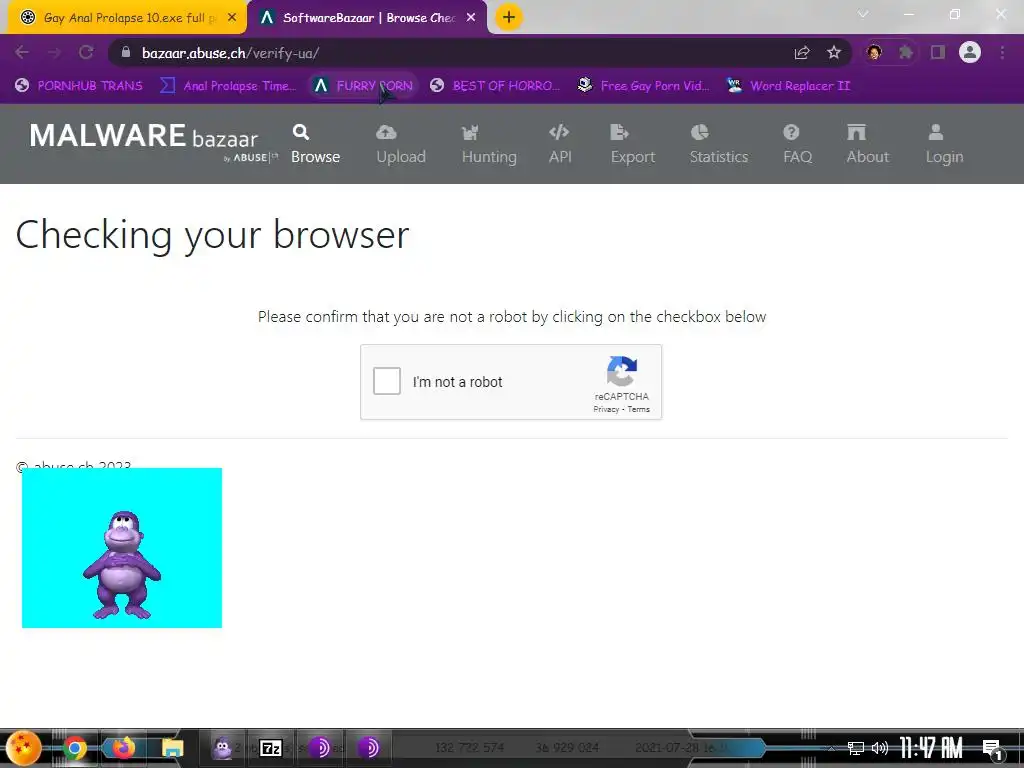Open the Chrome profile menu
This screenshot has height=768, width=1024.
pyautogui.click(x=970, y=53)
